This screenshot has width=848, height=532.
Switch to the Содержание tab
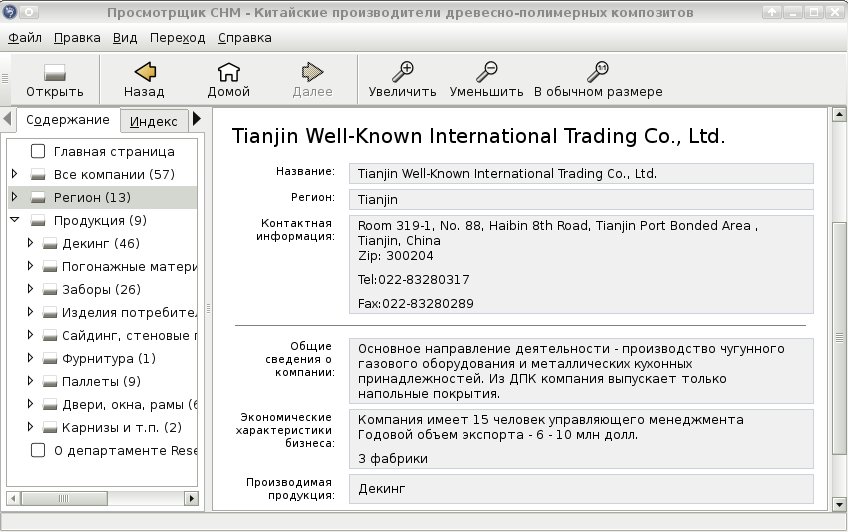(68, 119)
